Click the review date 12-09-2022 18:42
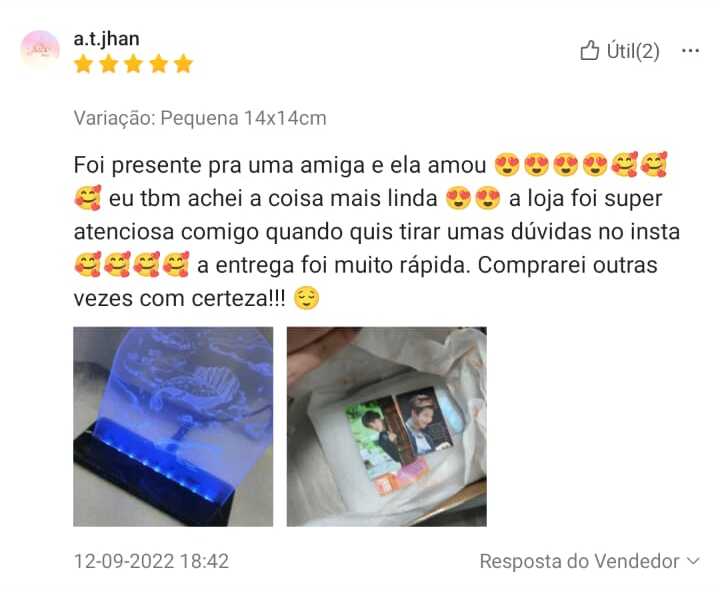The image size is (720, 592). [x=151, y=561]
